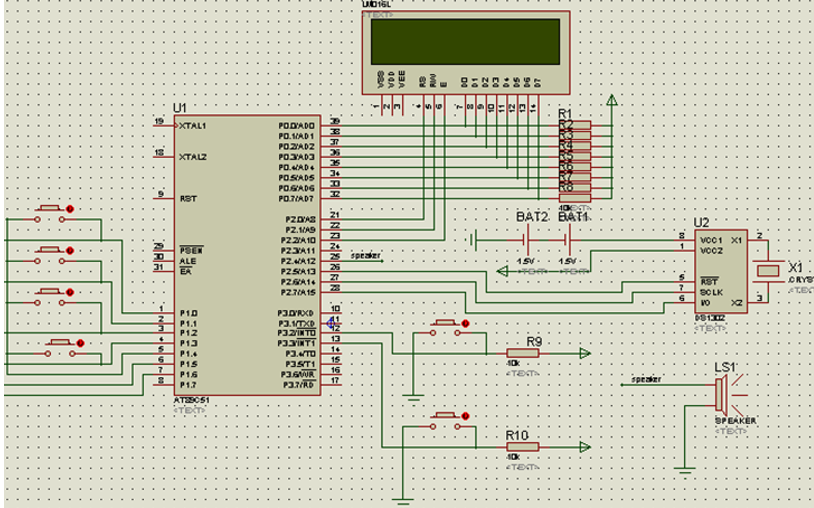Toggle the red latch dot on the R9 push button
Image resolution: width=814 pixels, height=508 pixels.
pos(465,323)
